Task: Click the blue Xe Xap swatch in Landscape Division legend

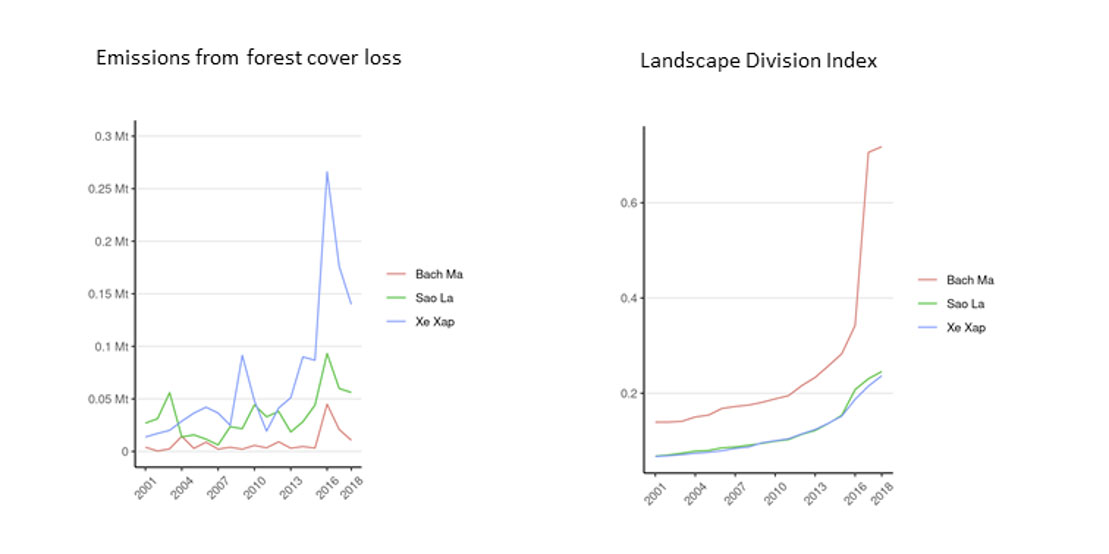Action: 928,328
